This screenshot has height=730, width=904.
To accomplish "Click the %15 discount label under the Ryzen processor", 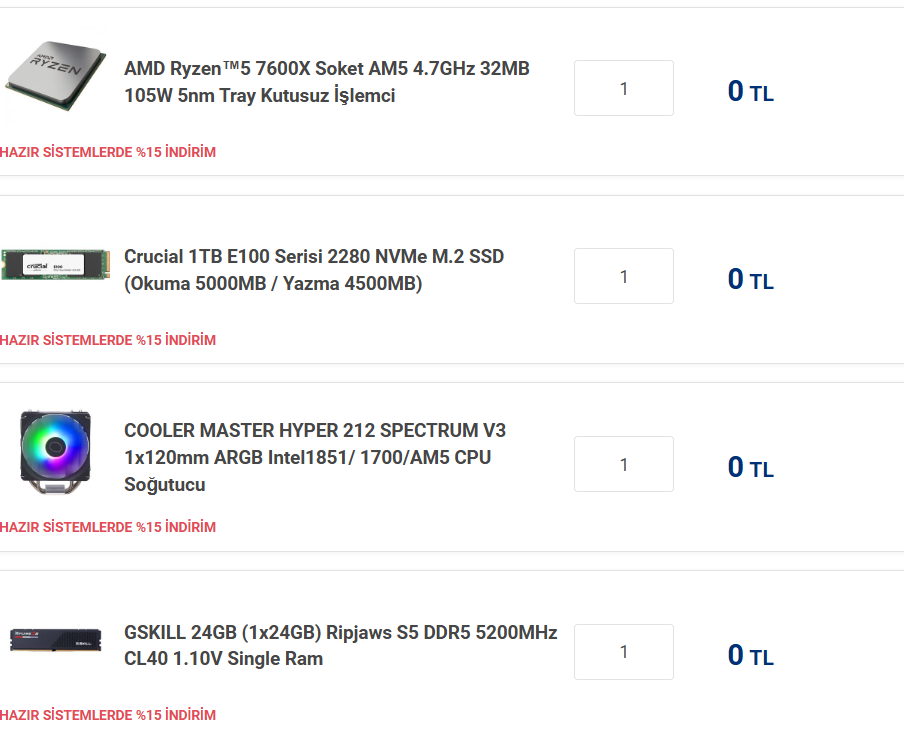I will click(108, 152).
